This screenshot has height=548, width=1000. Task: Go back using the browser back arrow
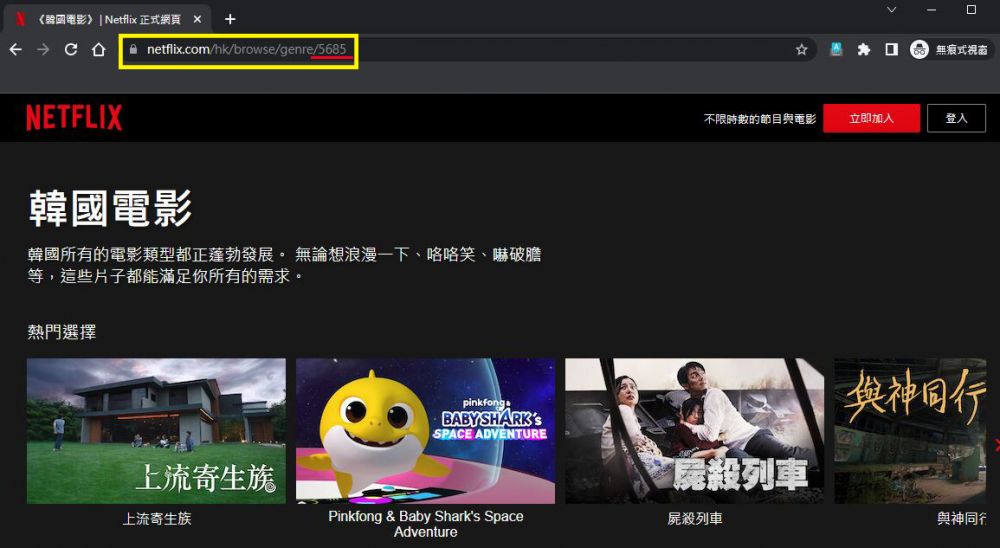tap(16, 50)
